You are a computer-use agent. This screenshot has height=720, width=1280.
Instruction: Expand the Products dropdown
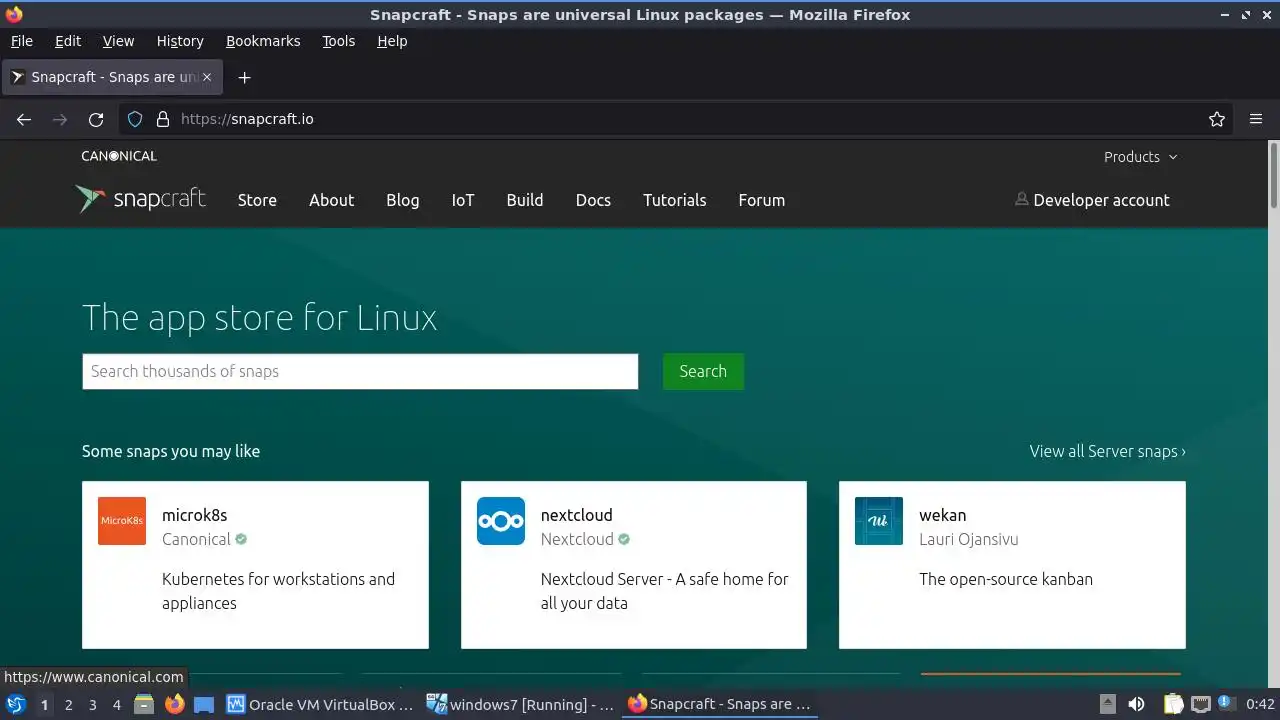[x=1141, y=157]
